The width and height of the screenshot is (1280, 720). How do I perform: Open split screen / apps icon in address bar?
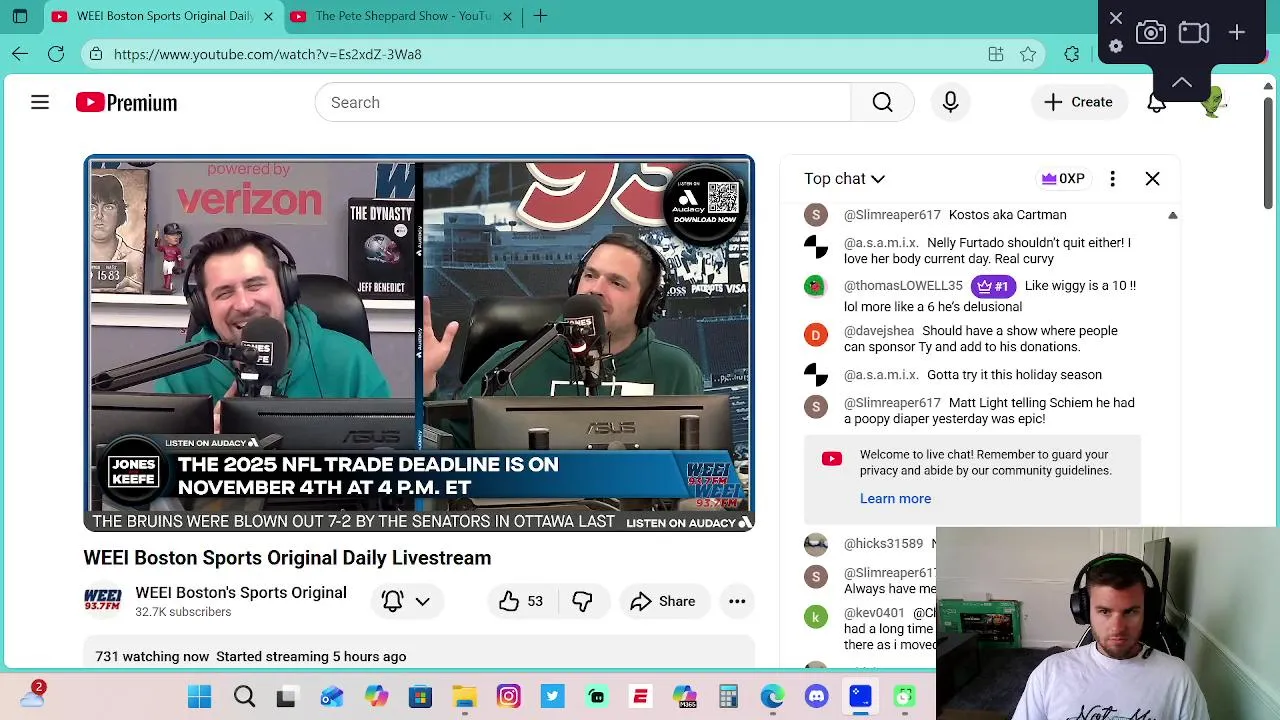point(996,54)
